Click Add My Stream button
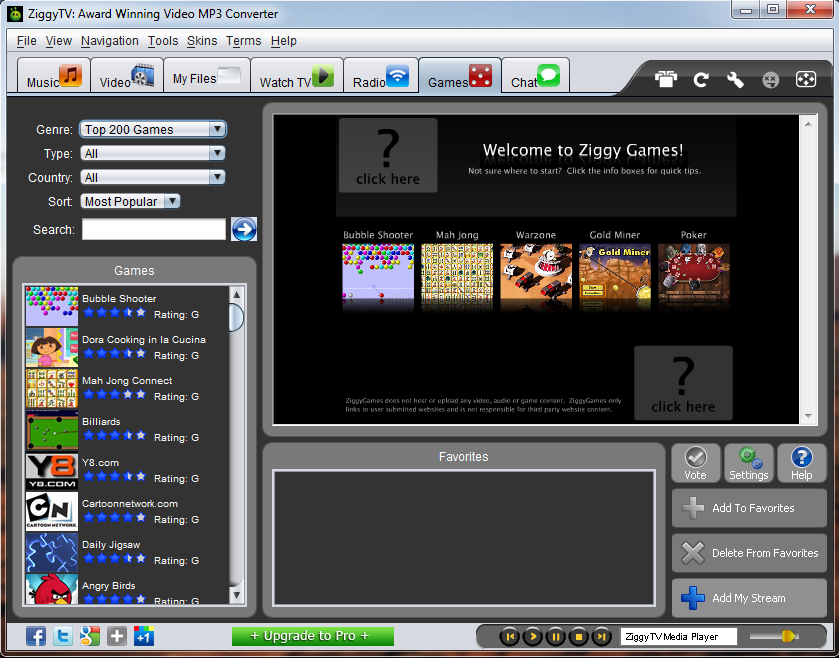Image resolution: width=839 pixels, height=658 pixels. [x=749, y=598]
